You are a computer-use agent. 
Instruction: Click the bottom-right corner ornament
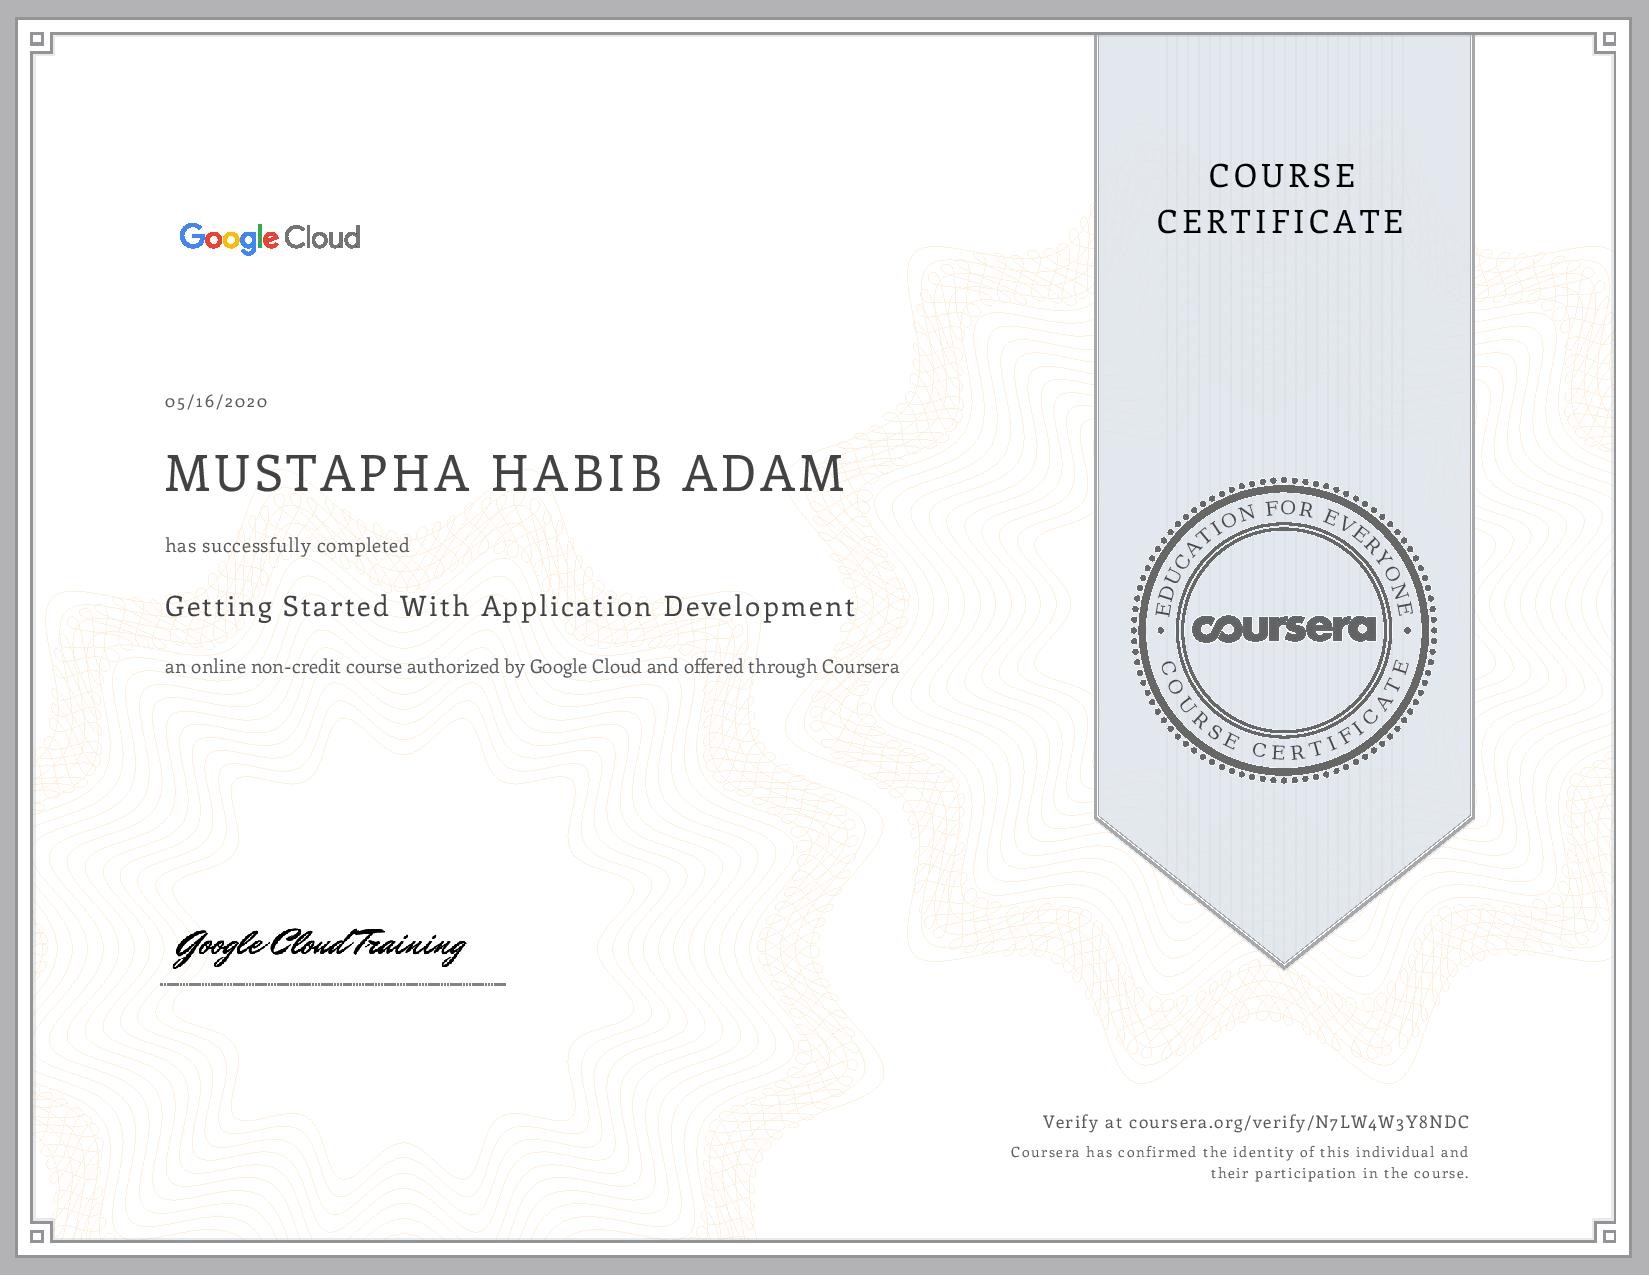pos(1607,1236)
